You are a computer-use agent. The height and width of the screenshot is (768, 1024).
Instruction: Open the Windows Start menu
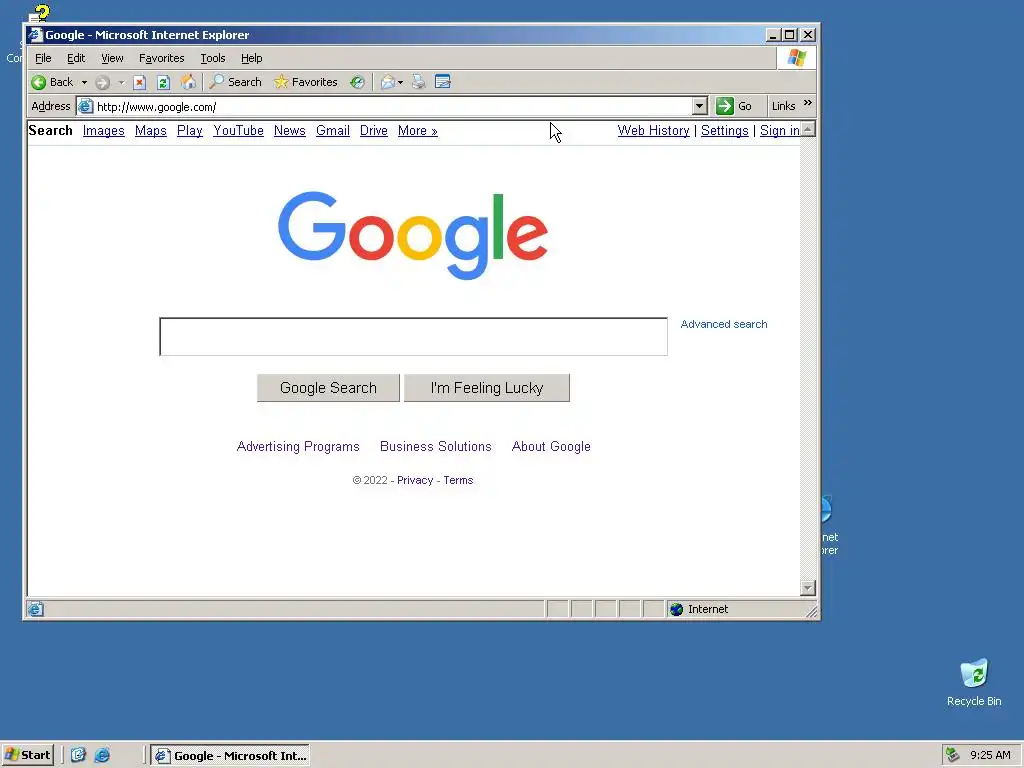tap(28, 755)
